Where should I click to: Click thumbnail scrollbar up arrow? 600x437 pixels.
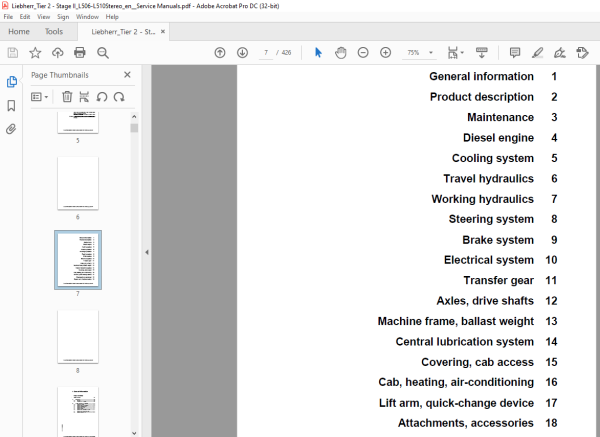coord(134,116)
